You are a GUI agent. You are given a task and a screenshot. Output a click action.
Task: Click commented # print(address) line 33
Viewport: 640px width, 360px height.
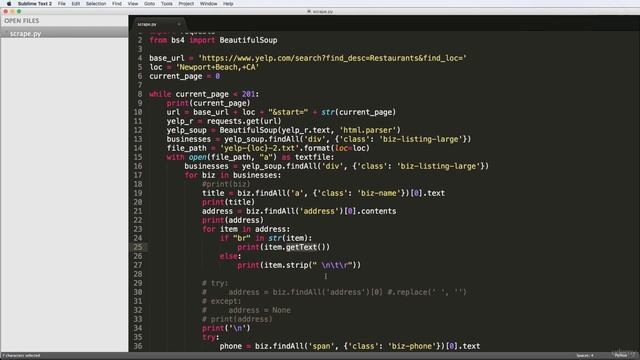click(237, 319)
